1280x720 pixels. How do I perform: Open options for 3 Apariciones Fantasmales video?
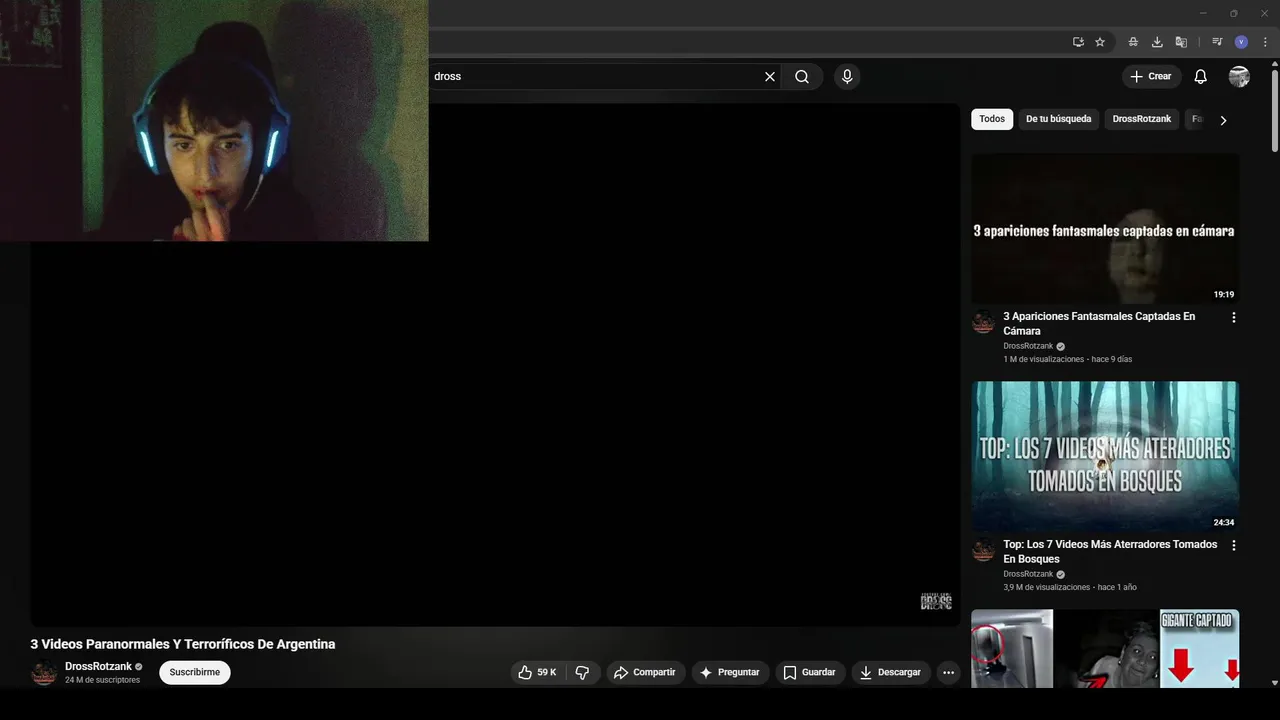1233,317
